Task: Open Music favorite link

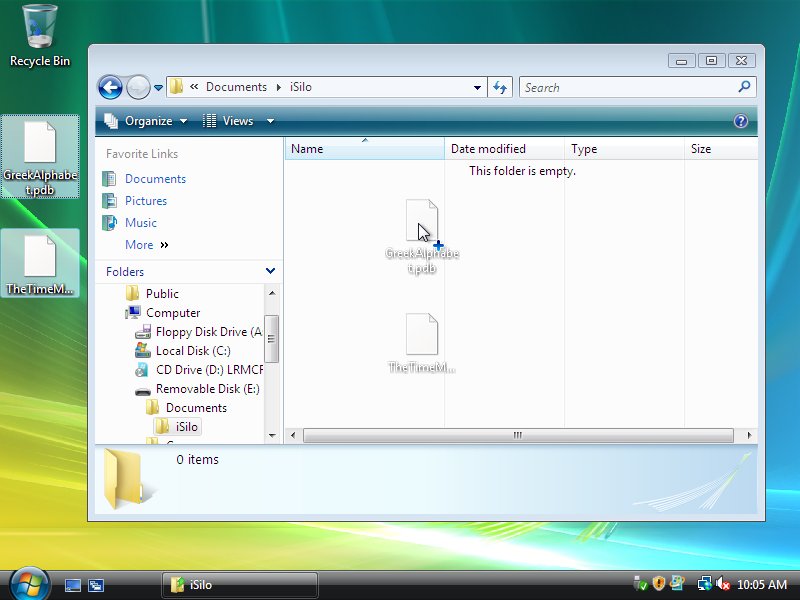Action: click(x=141, y=223)
